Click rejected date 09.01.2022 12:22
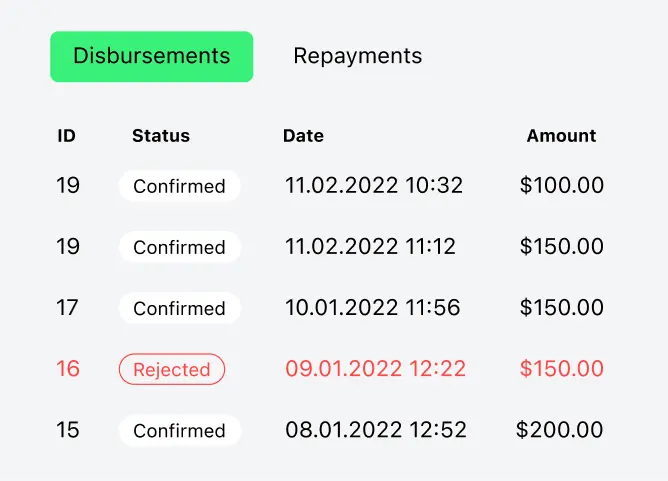 coord(375,369)
